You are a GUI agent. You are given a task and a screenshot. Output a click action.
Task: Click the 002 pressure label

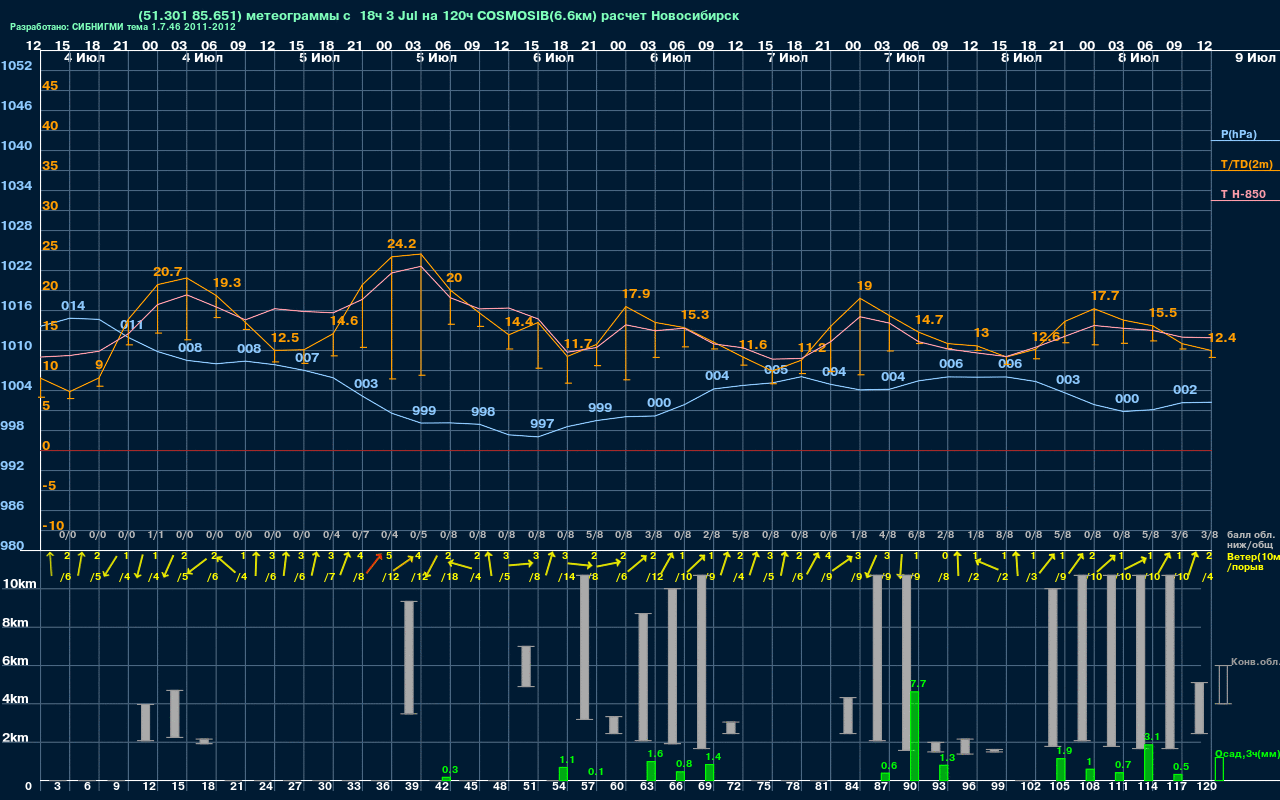(1185, 389)
